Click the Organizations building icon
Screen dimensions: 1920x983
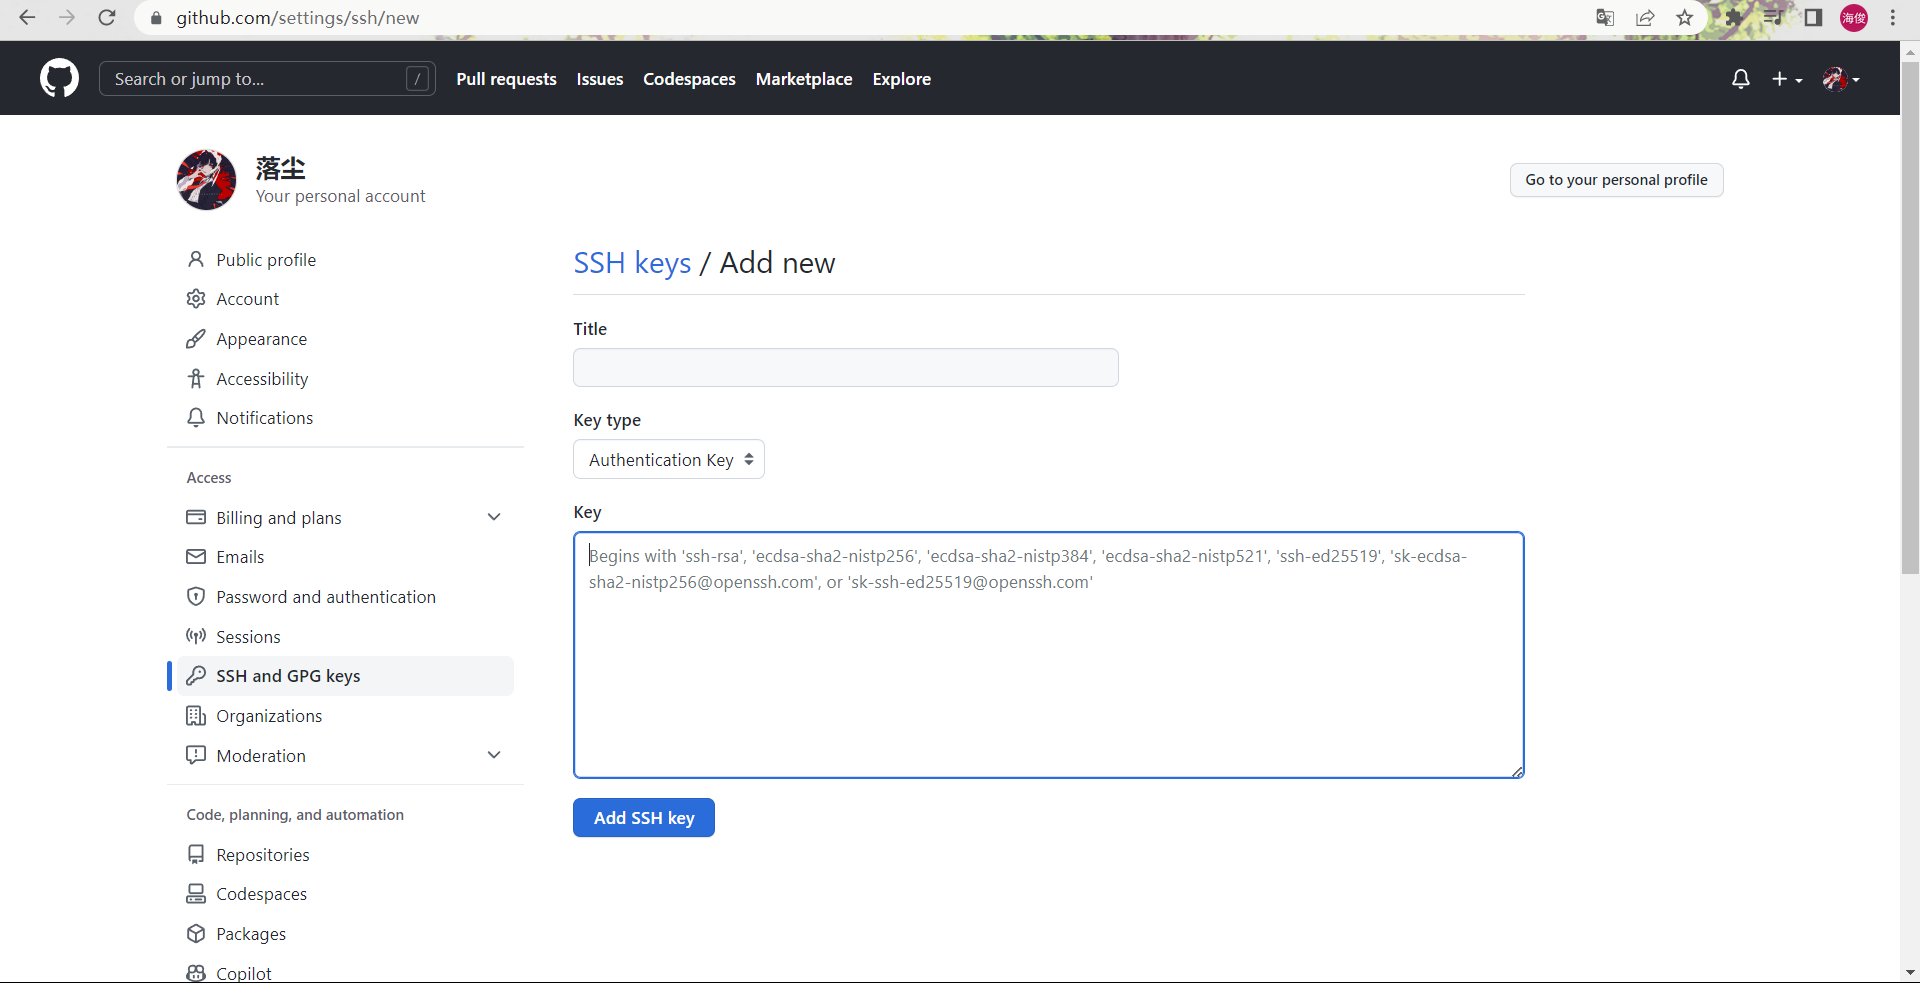tap(196, 716)
